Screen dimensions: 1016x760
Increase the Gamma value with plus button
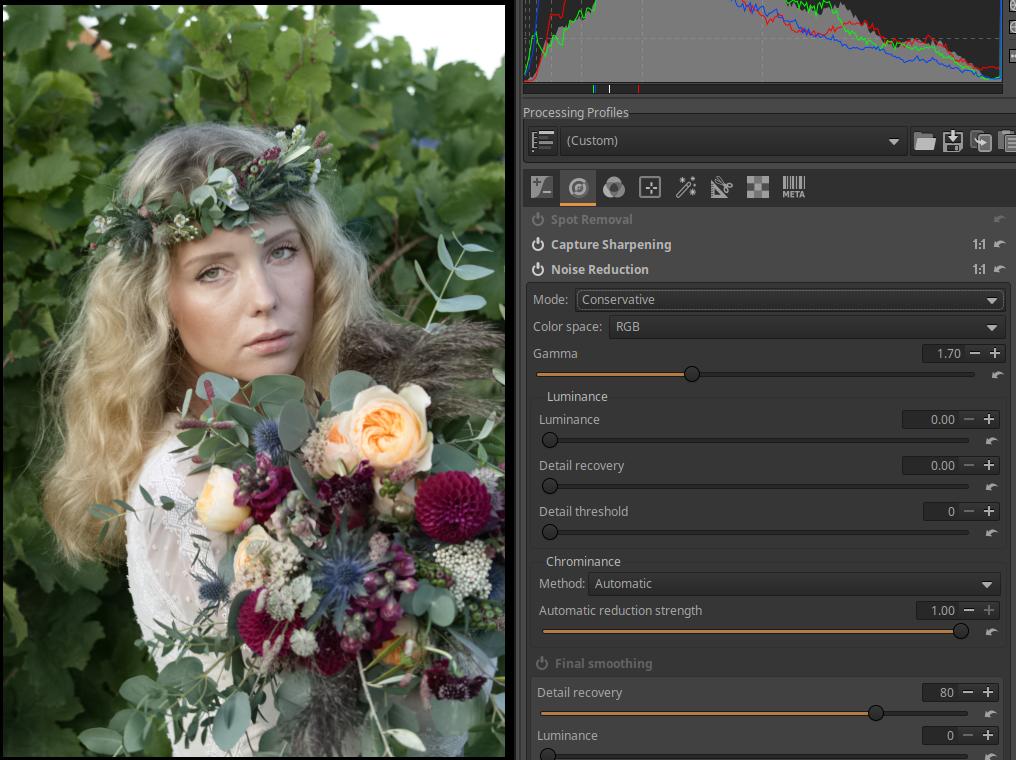tap(995, 354)
